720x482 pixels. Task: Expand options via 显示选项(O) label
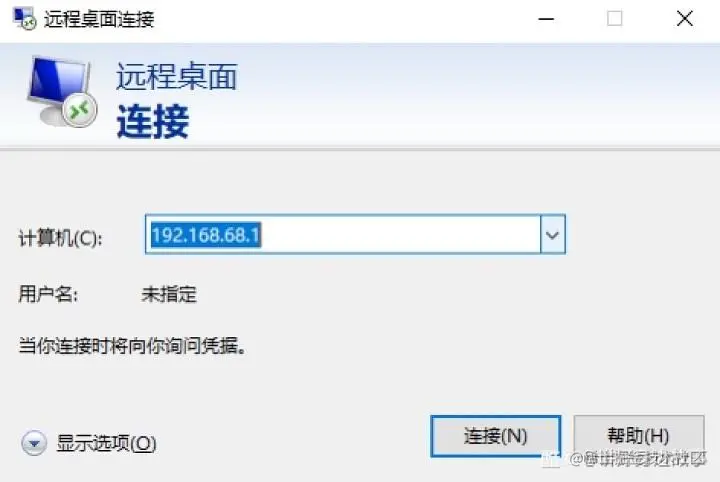106,443
